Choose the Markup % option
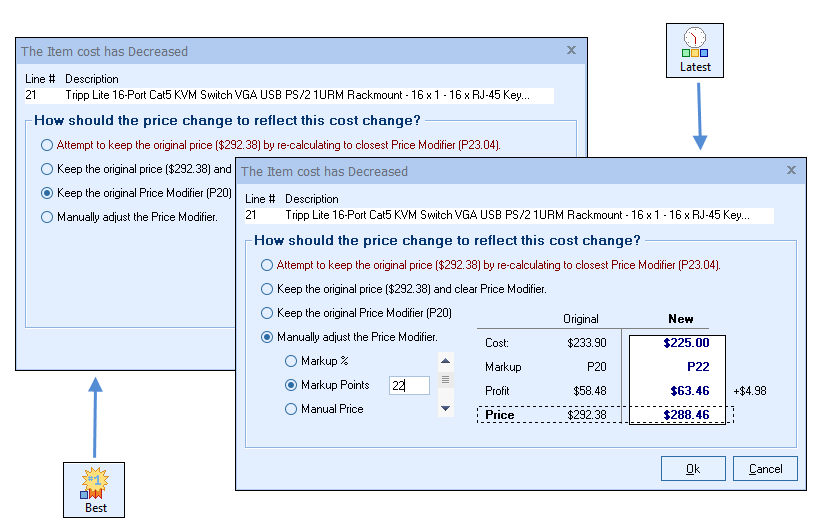Image resolution: width=816 pixels, height=524 pixels. 291,361
